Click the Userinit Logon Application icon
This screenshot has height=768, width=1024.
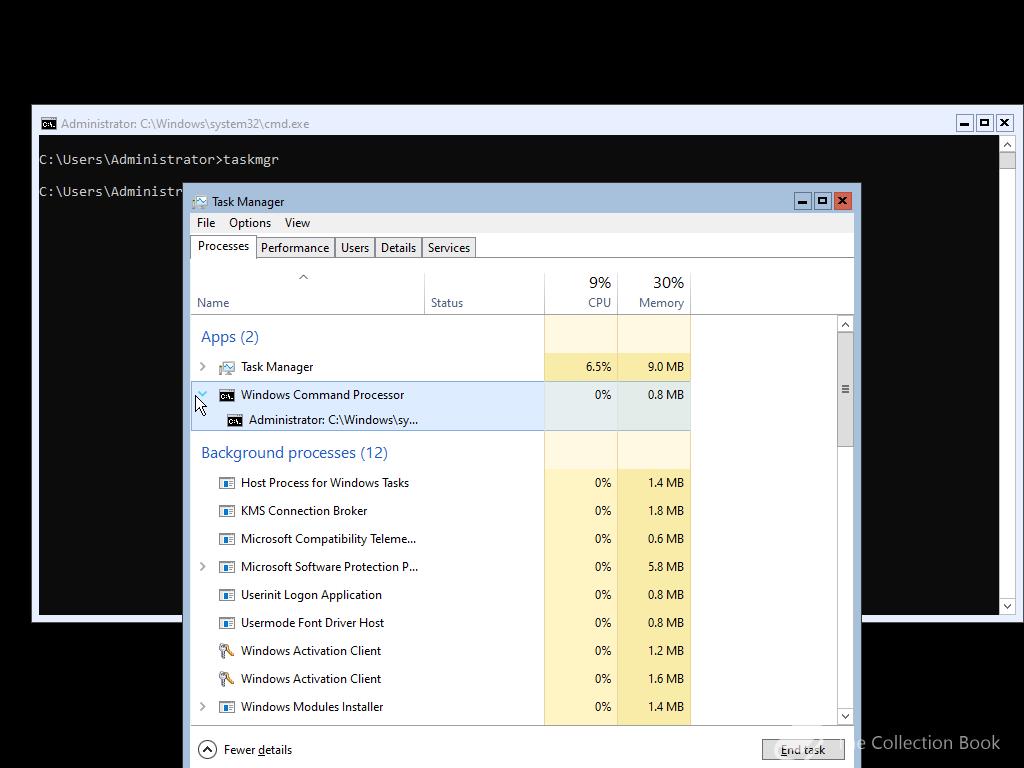[227, 596]
